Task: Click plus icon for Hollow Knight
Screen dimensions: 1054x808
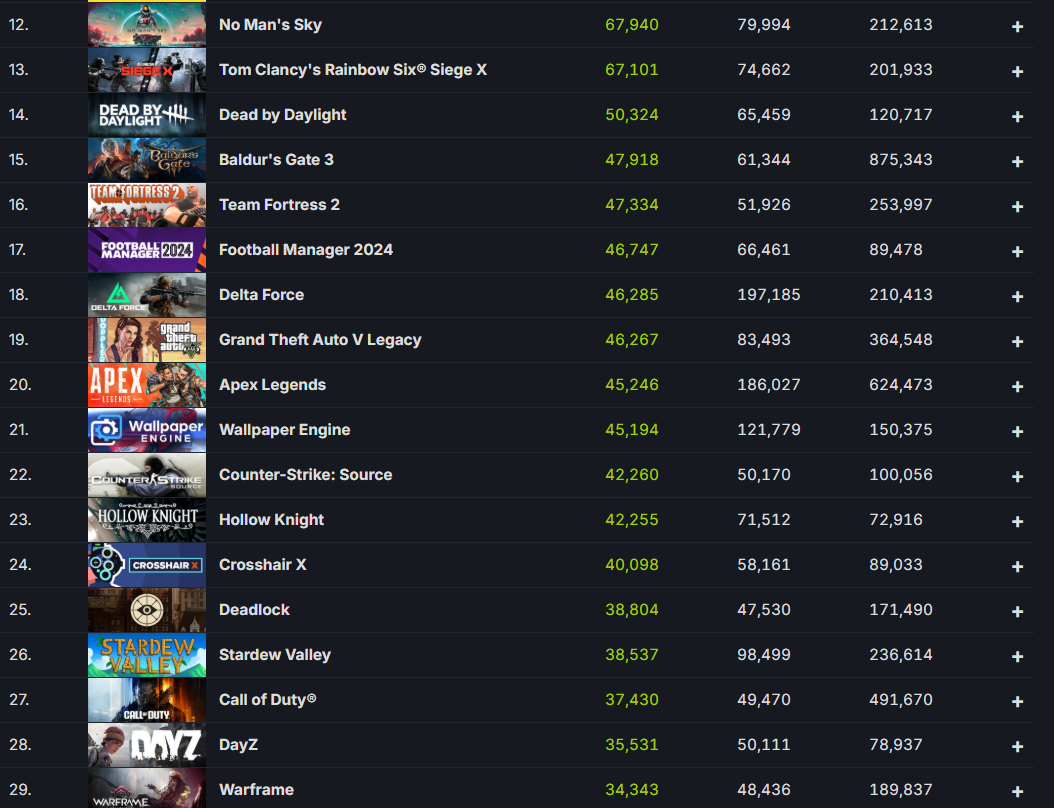Action: pyautogui.click(x=1018, y=522)
